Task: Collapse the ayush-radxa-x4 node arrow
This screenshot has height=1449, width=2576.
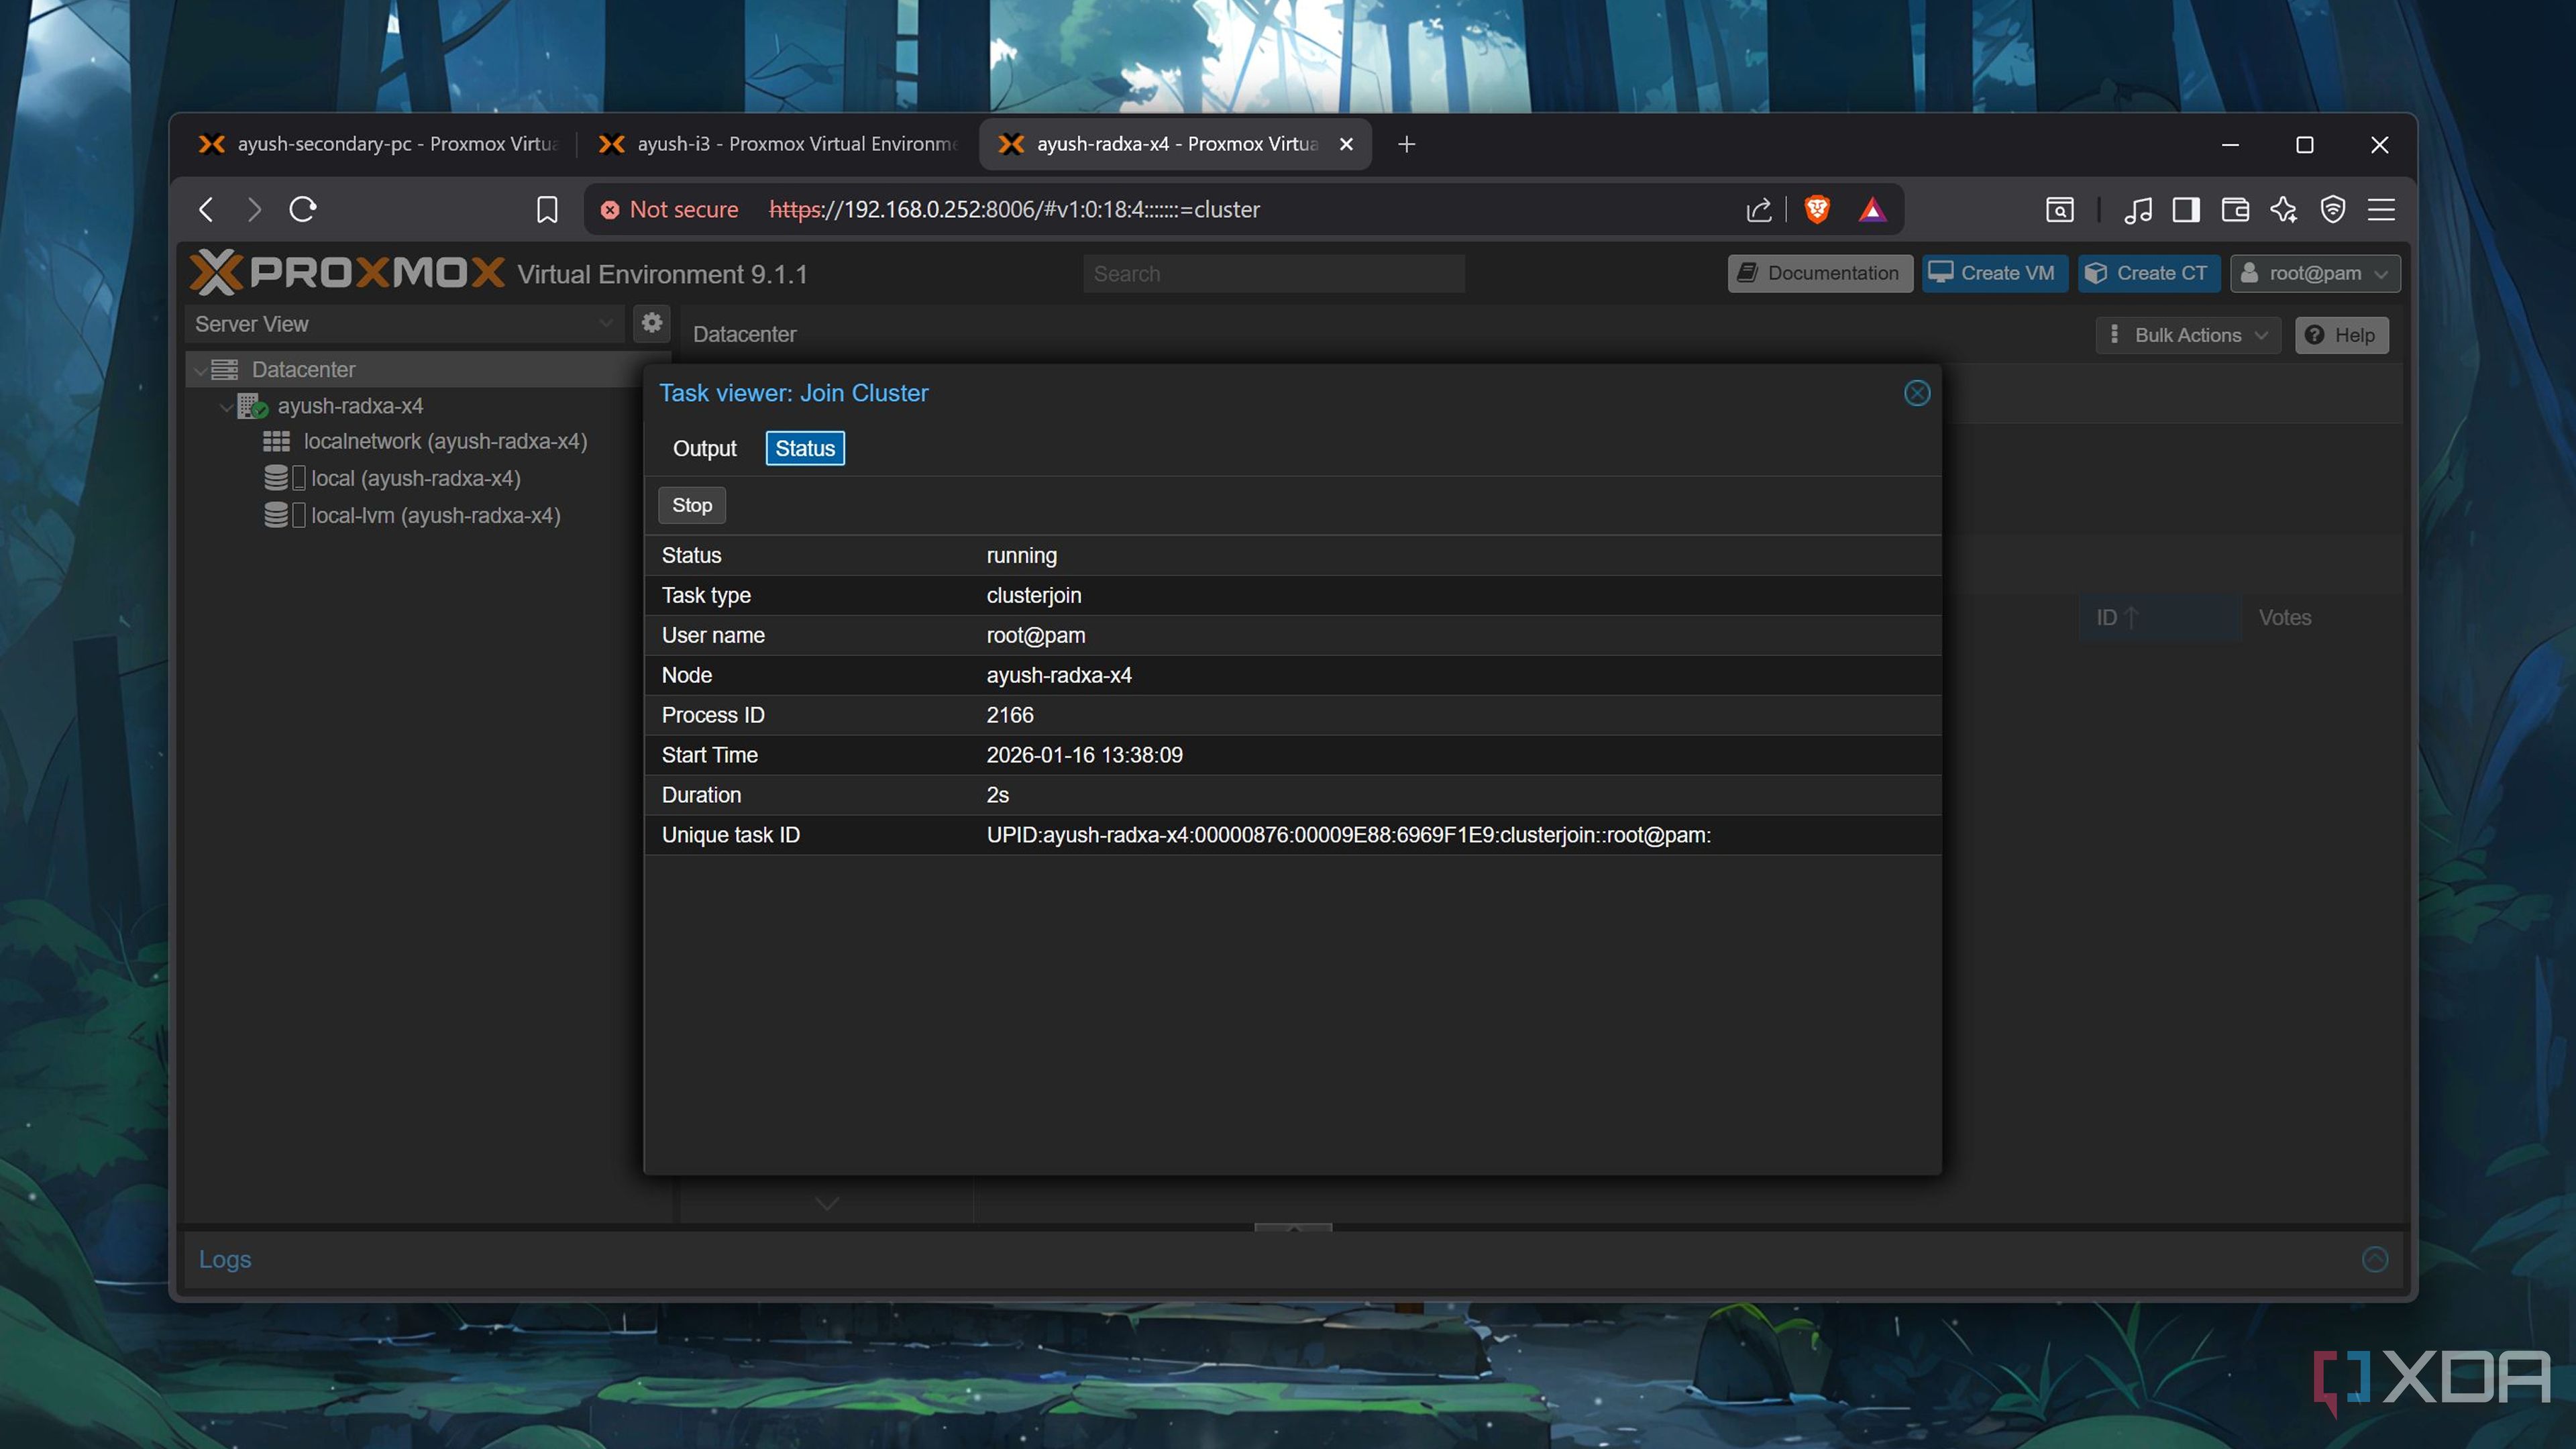Action: pos(226,407)
